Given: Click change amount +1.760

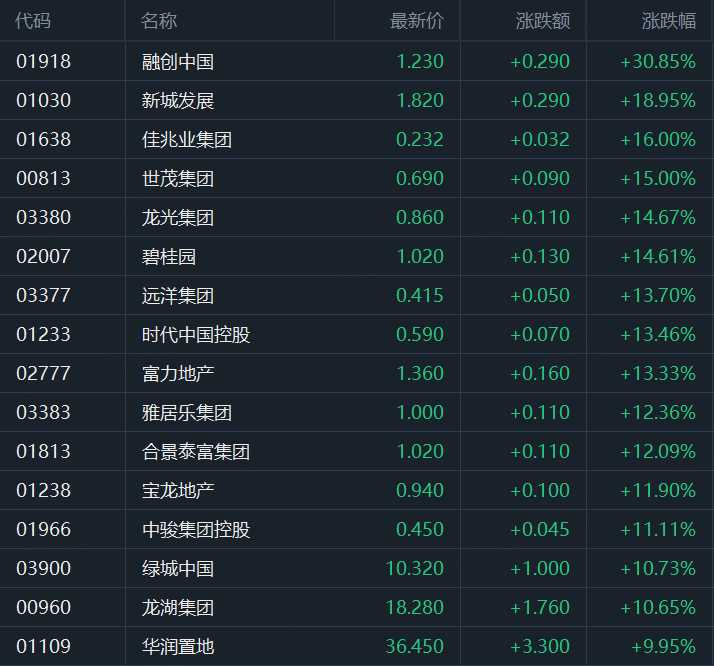Looking at the screenshot, I should pyautogui.click(x=540, y=607).
